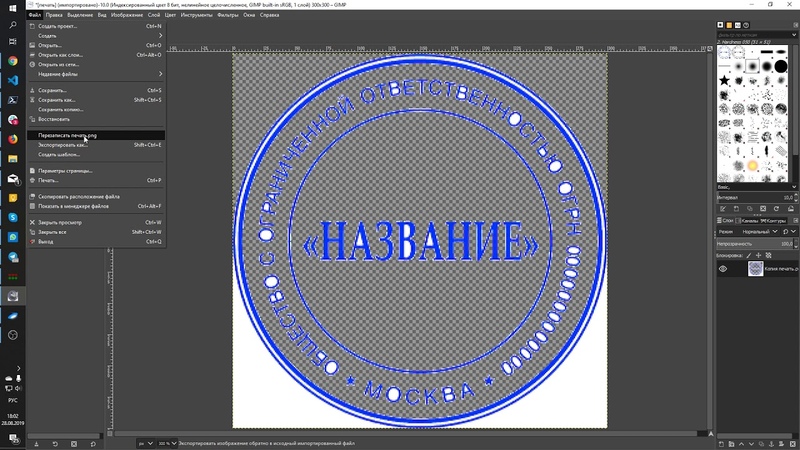Select the star-shaped brush
Viewport: 800px width, 450px height.
pyautogui.click(x=724, y=80)
